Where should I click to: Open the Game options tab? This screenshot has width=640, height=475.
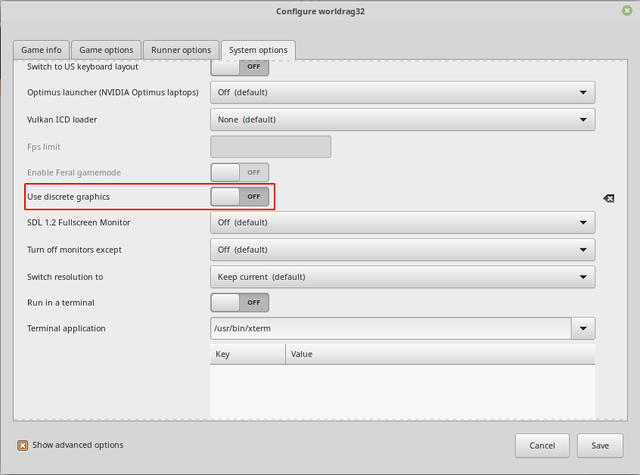(106, 50)
